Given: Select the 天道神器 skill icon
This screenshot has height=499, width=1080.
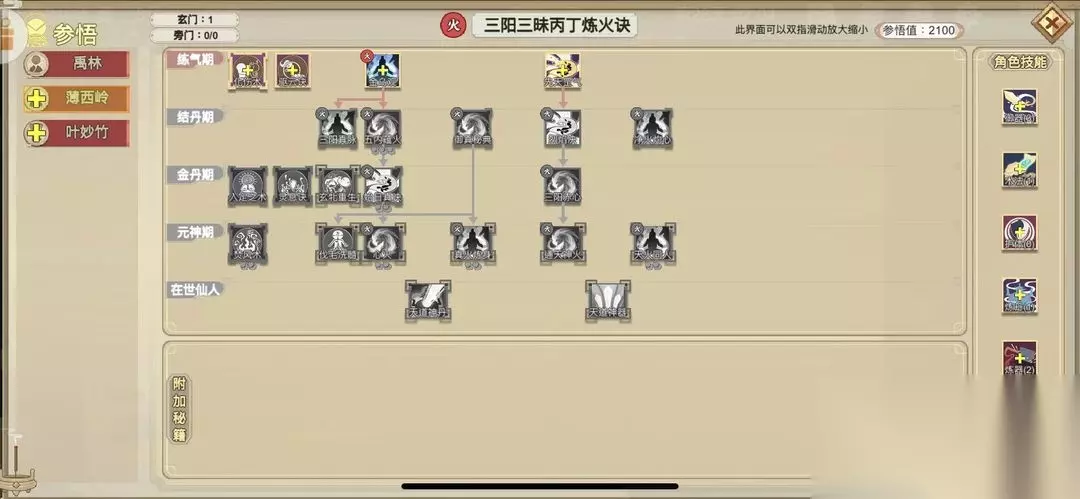Looking at the screenshot, I should point(608,301).
